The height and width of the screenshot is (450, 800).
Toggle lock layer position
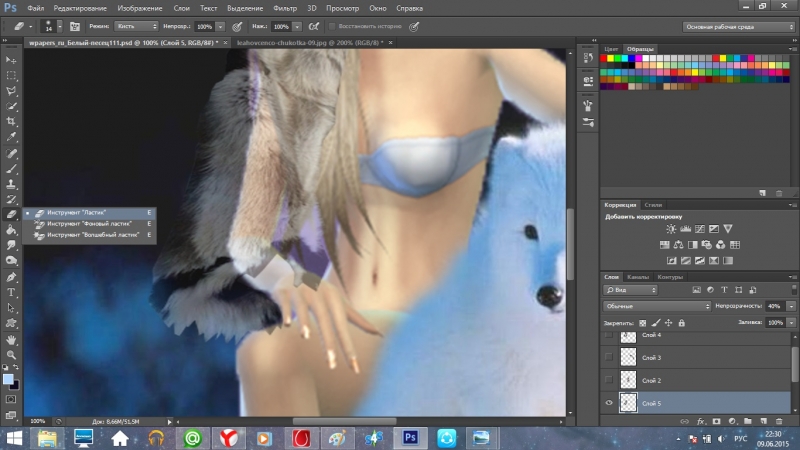click(668, 323)
